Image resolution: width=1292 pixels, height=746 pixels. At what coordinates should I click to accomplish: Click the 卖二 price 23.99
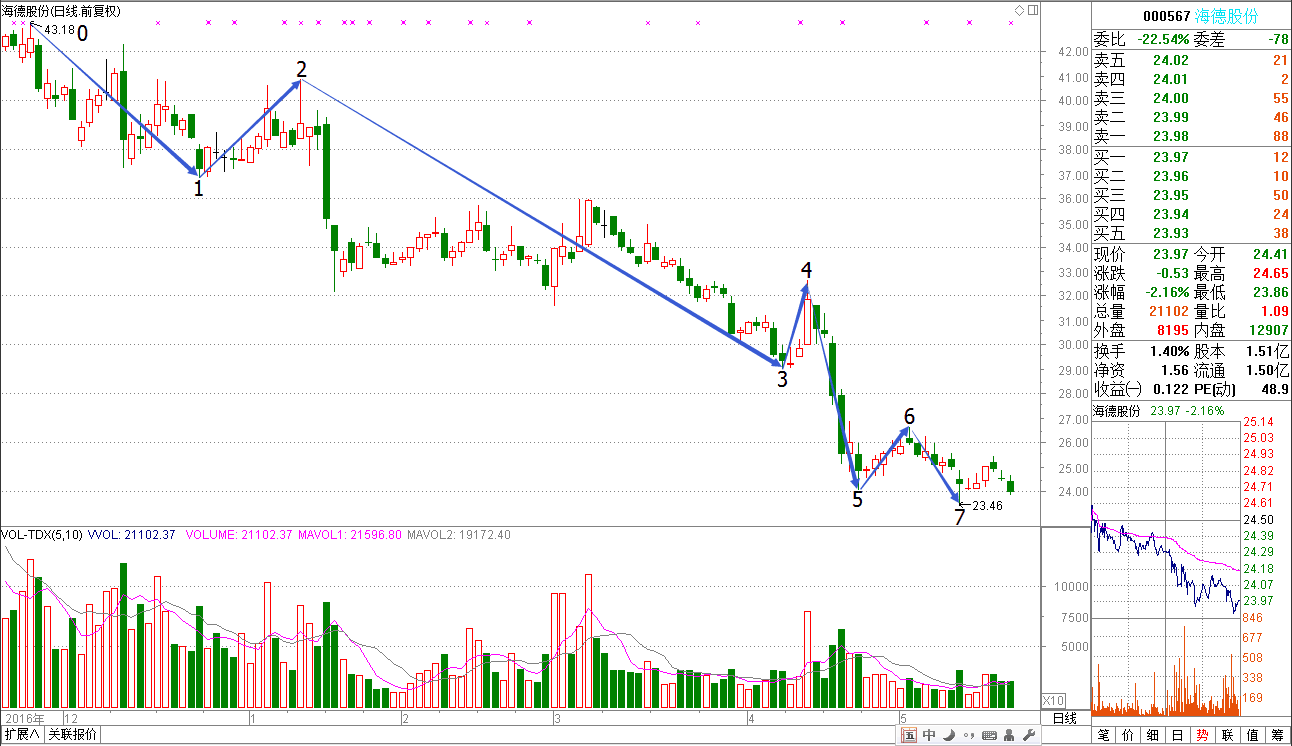pos(1170,118)
